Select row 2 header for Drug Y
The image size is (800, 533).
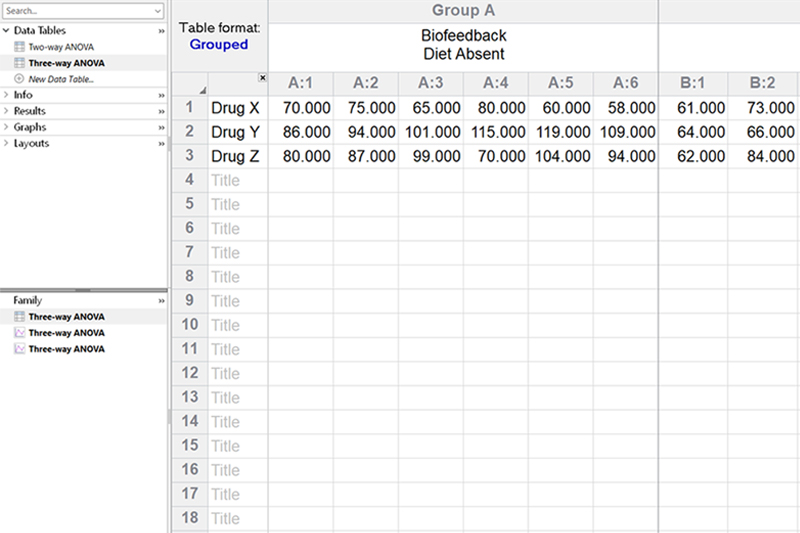click(x=189, y=132)
